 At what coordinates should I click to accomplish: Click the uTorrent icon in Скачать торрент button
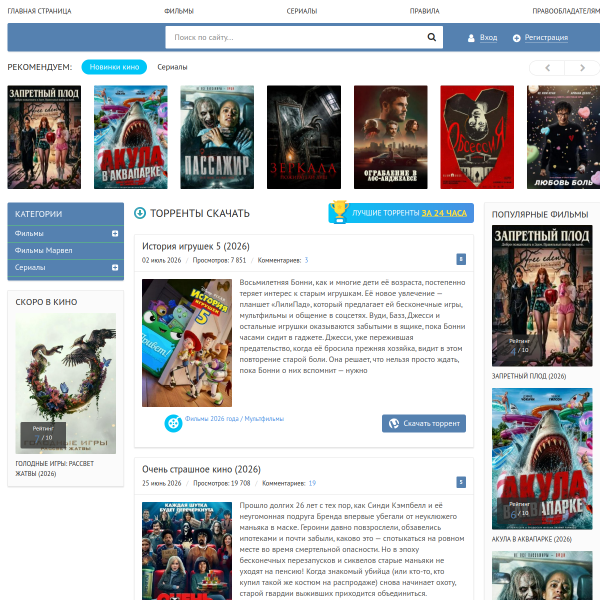(394, 424)
